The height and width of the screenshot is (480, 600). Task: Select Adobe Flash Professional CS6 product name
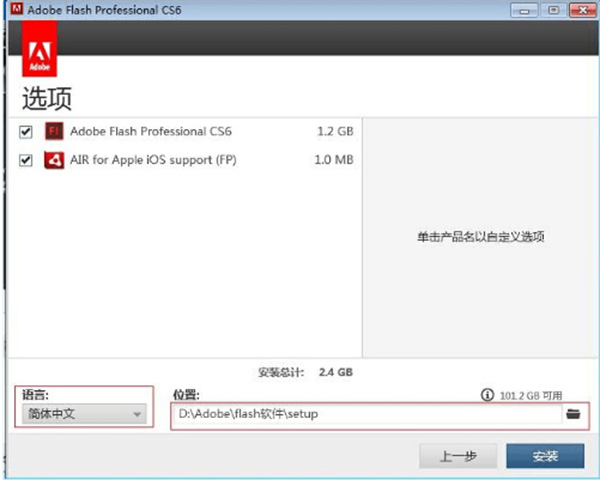tap(151, 131)
